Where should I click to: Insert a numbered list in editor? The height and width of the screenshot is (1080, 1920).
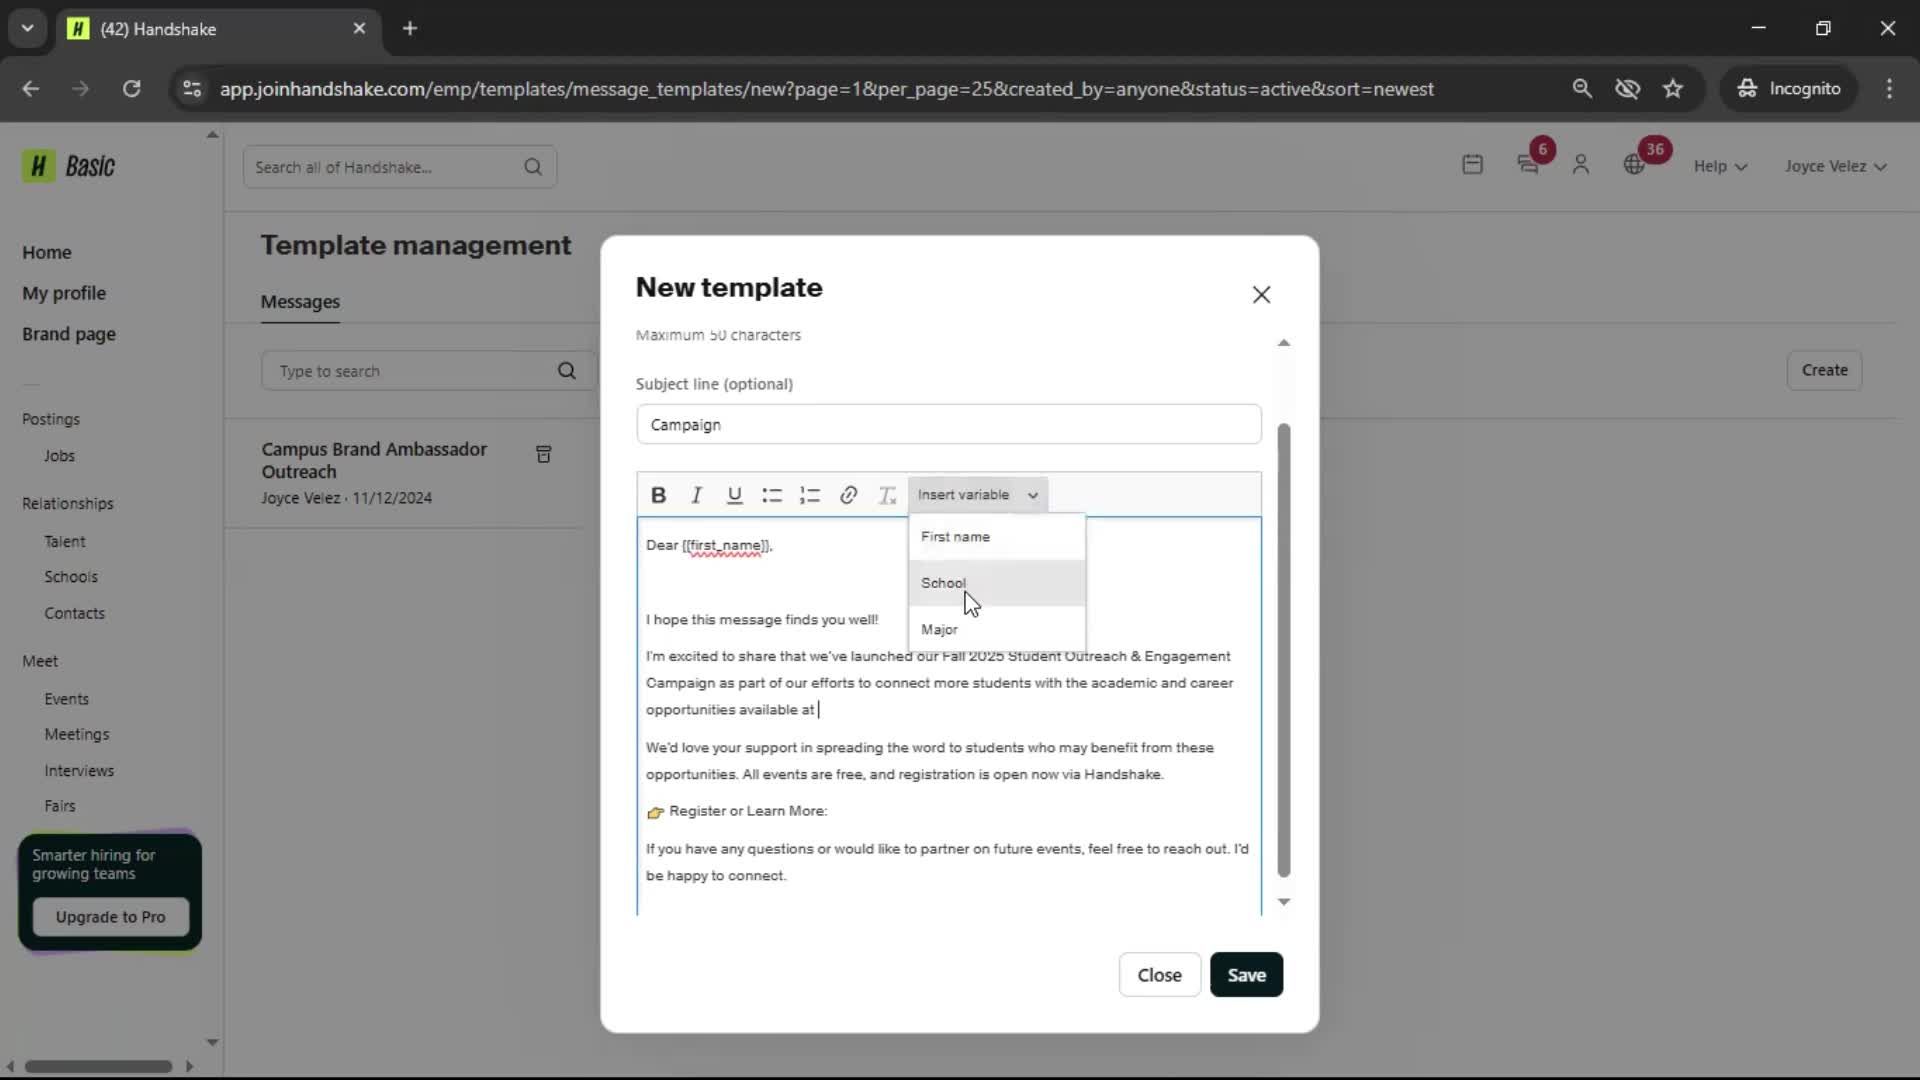point(810,495)
